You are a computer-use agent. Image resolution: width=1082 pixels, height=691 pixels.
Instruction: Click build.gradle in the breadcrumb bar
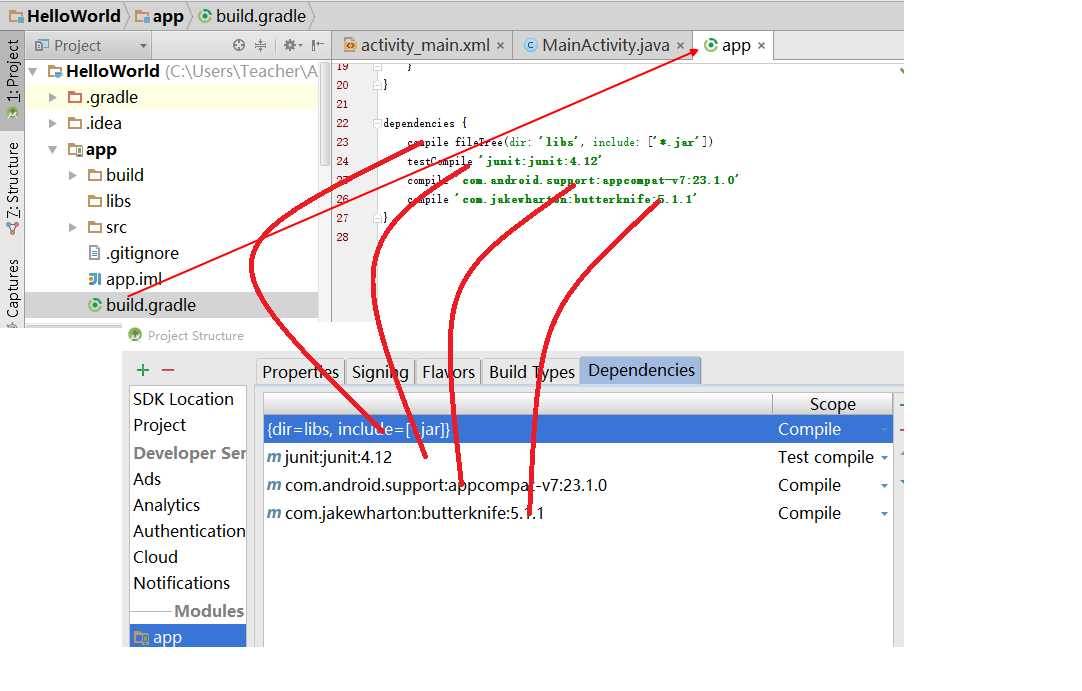(253, 16)
